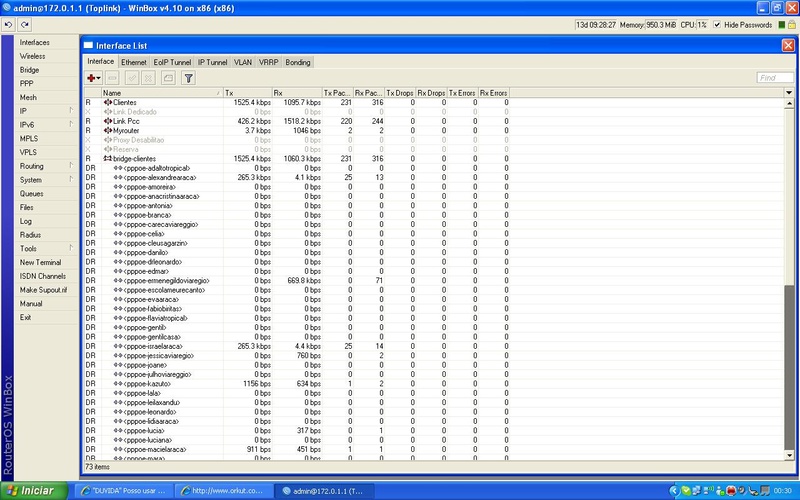Click the green status square at top right
Image resolution: width=800 pixels, height=500 pixels.
pos(782,24)
